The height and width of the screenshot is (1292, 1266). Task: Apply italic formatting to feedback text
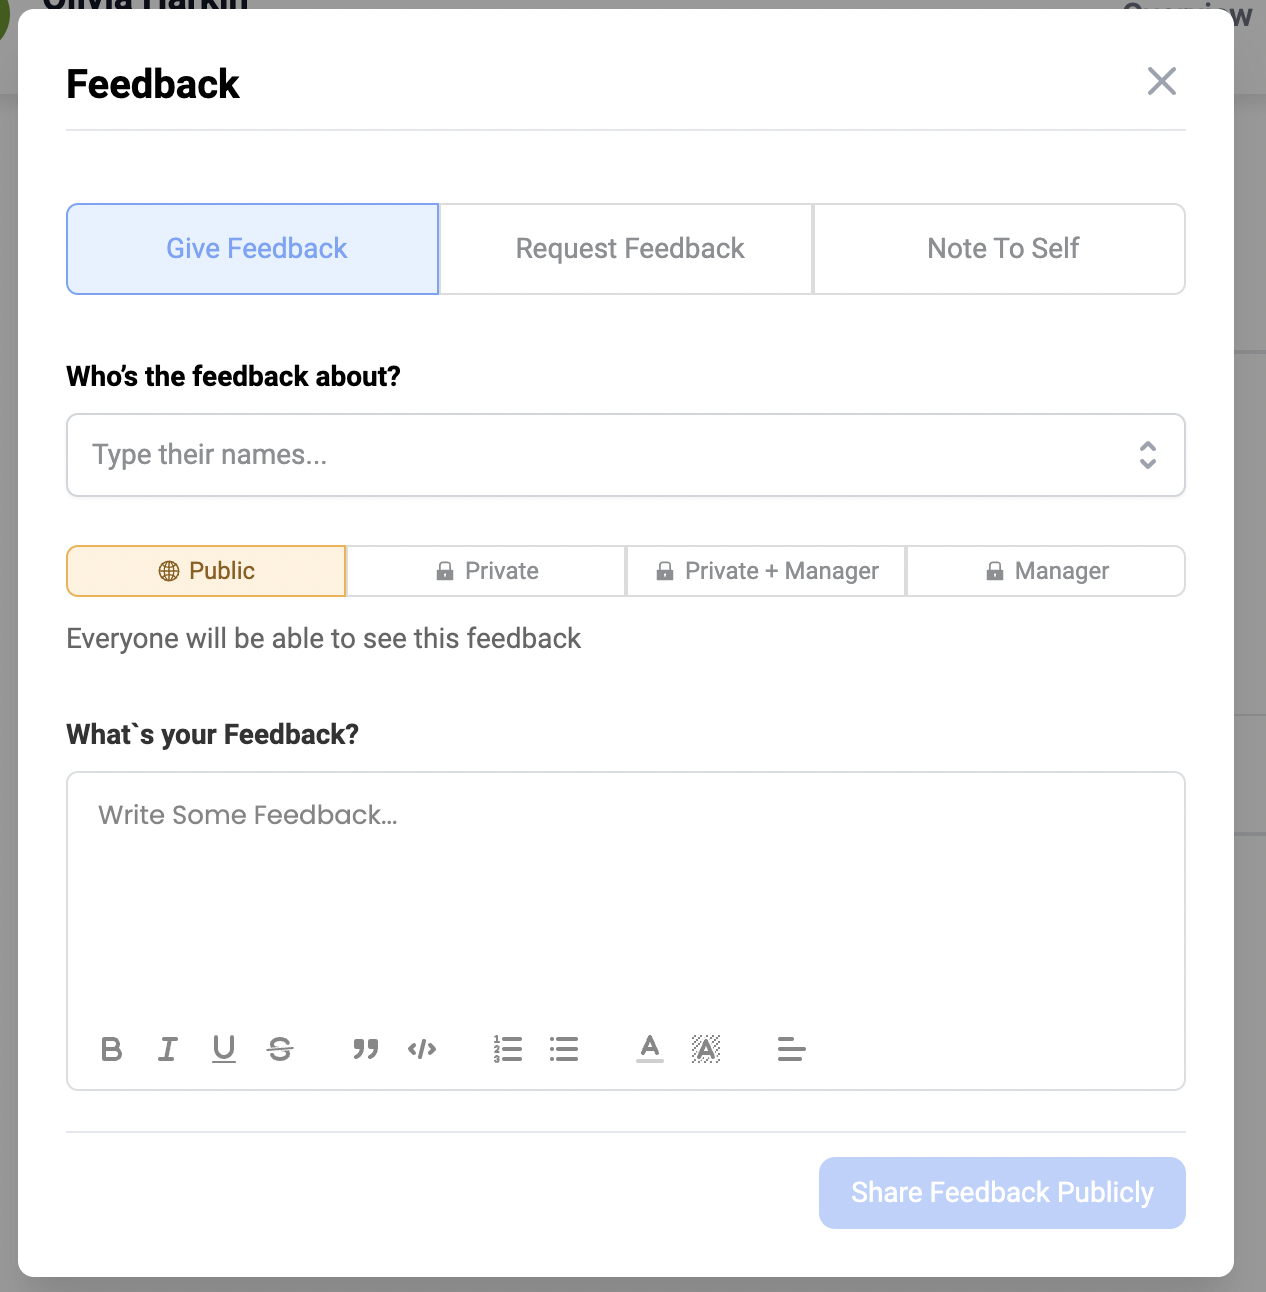168,1049
